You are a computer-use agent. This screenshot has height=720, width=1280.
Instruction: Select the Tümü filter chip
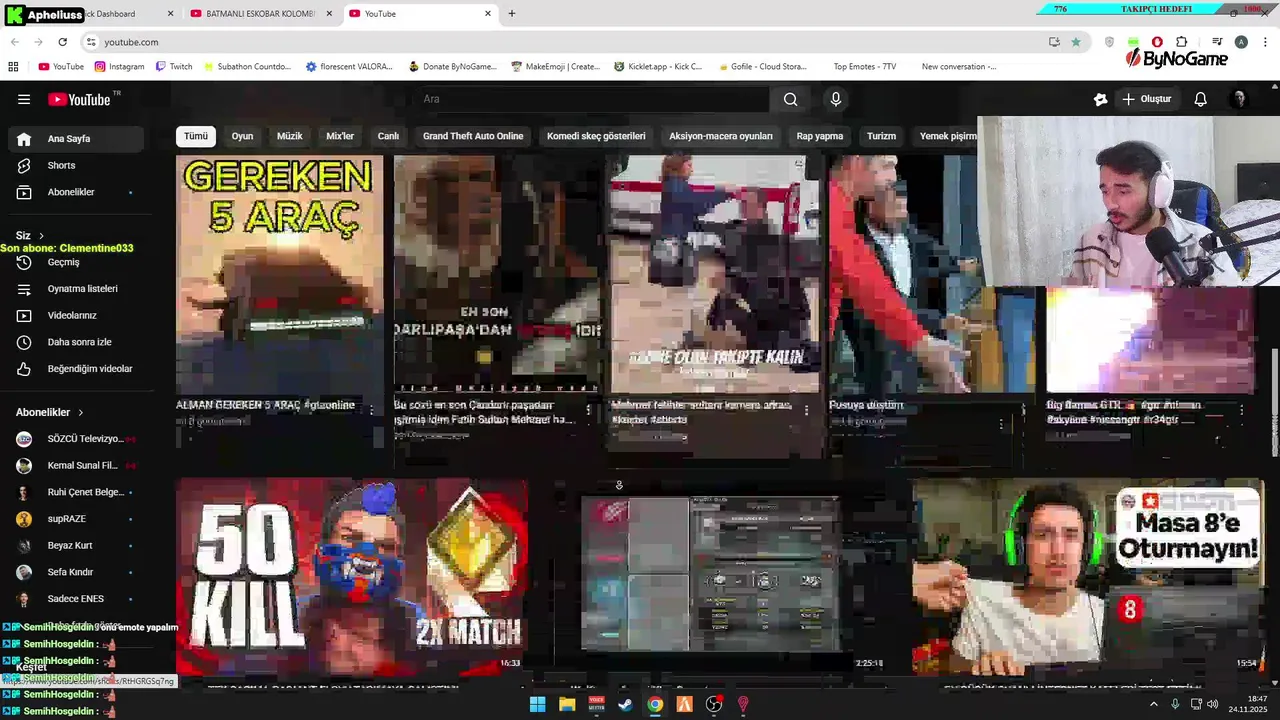[196, 136]
